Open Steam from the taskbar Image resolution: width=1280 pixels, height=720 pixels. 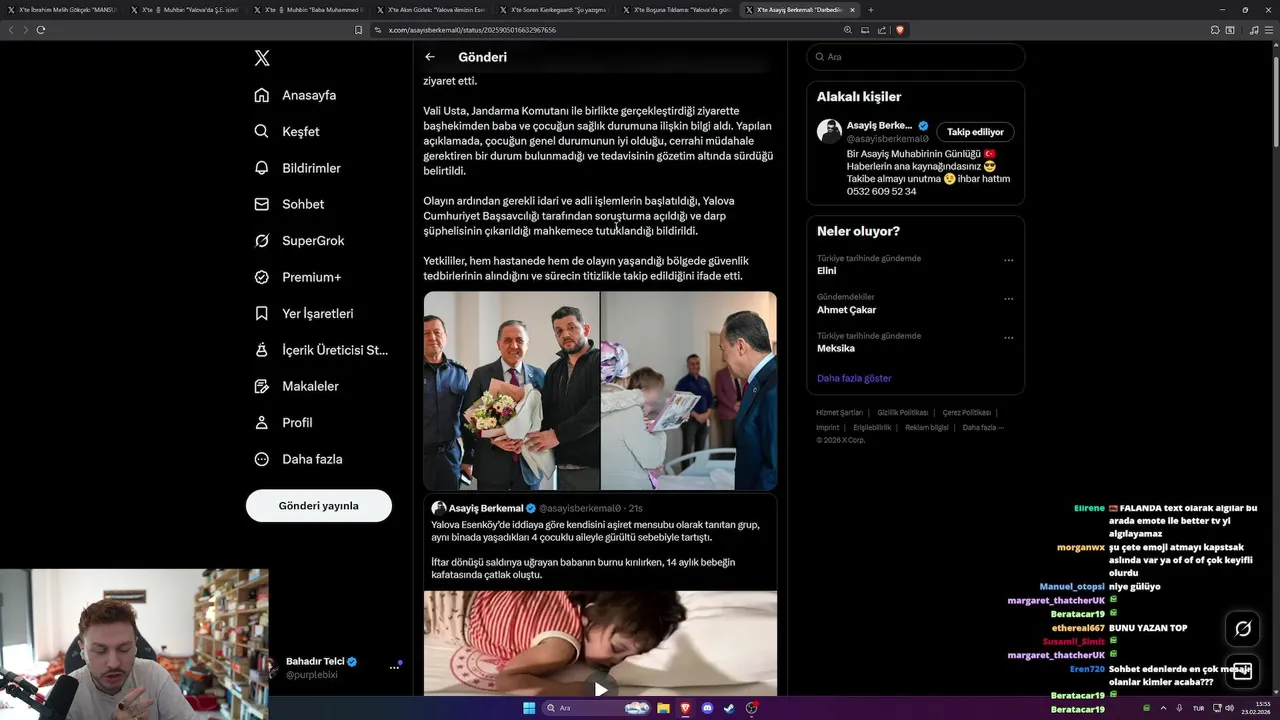pos(729,708)
